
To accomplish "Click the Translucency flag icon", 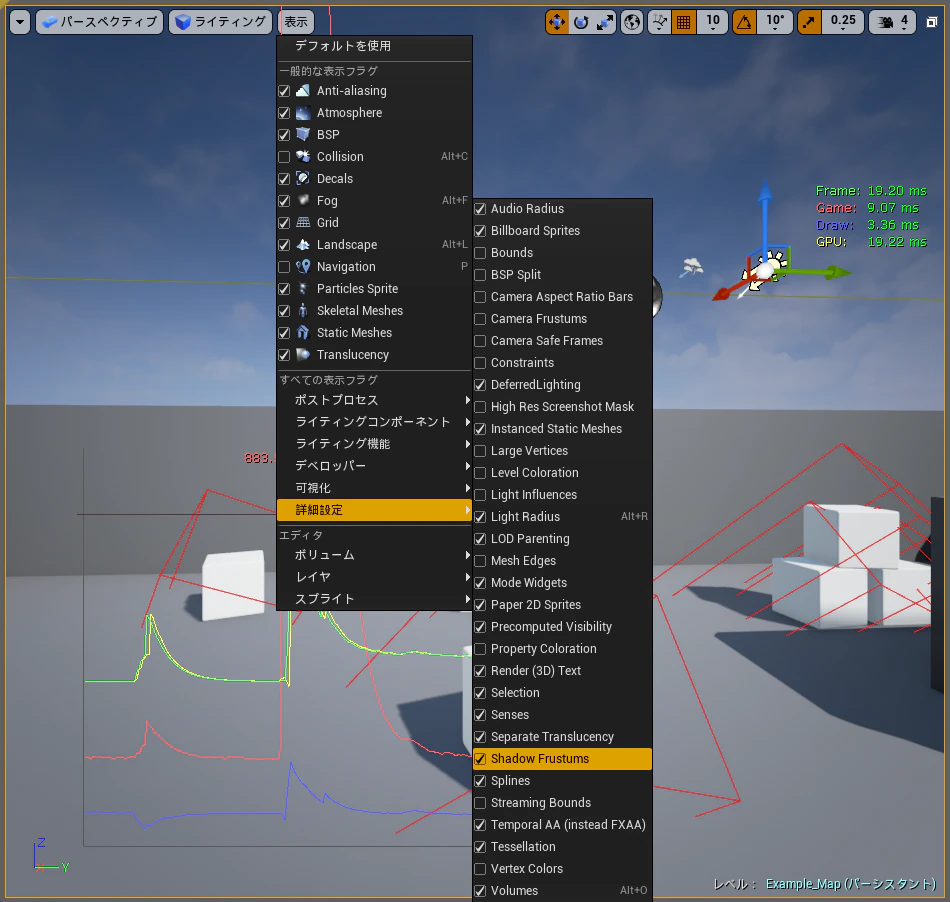I will [303, 354].
